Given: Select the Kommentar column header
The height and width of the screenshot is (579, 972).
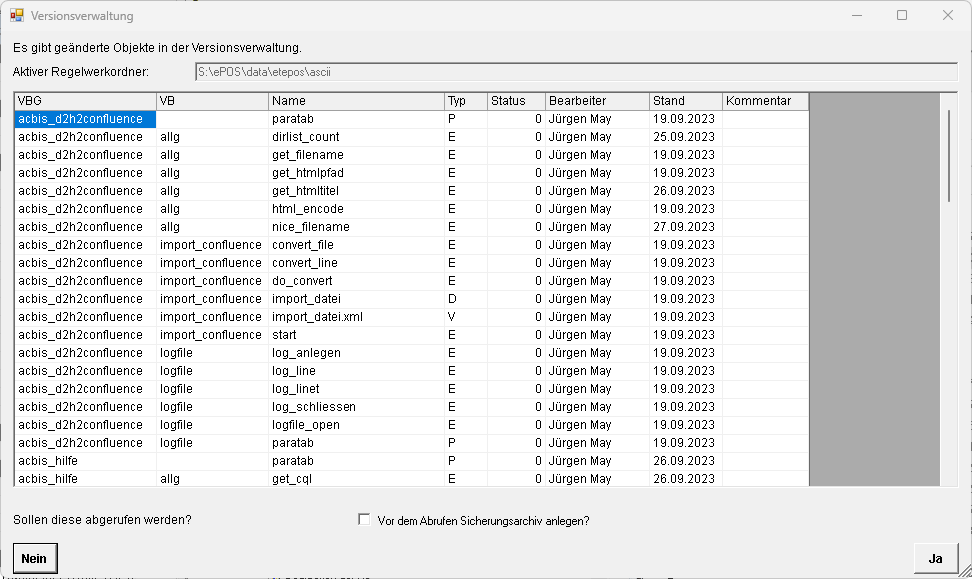Looking at the screenshot, I should [765, 101].
